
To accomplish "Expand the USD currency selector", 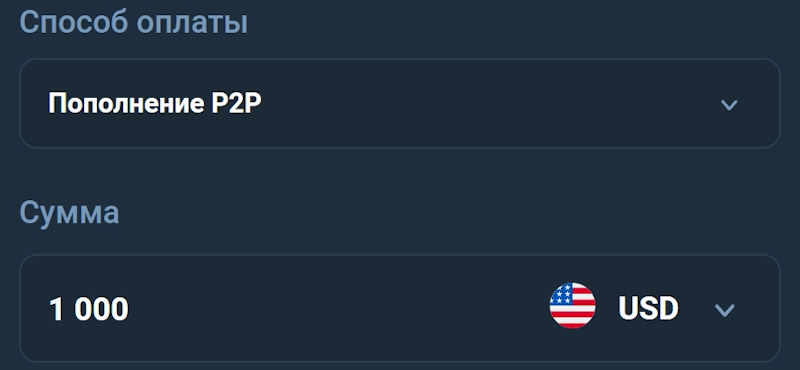I will pyautogui.click(x=642, y=308).
